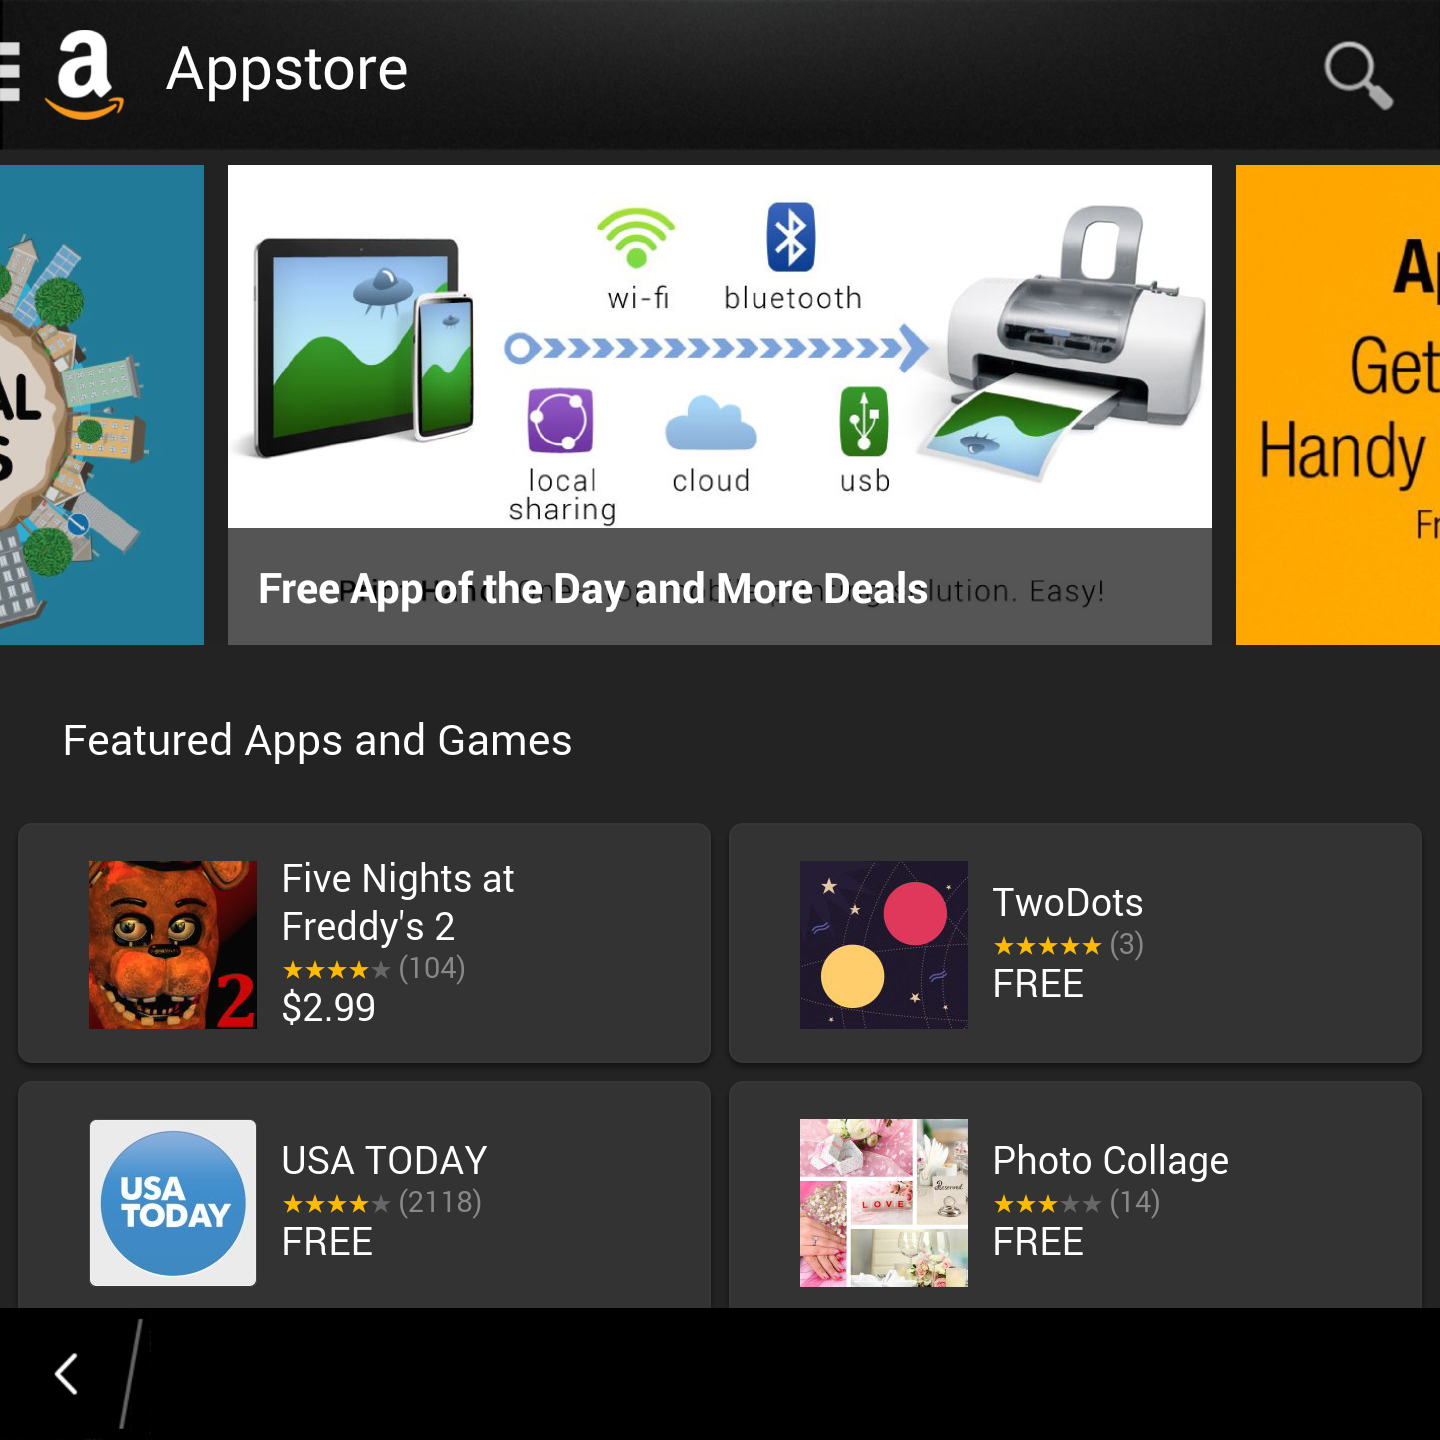1440x1440 pixels.
Task: View TwoDots star rating reviews
Action: (1068, 945)
